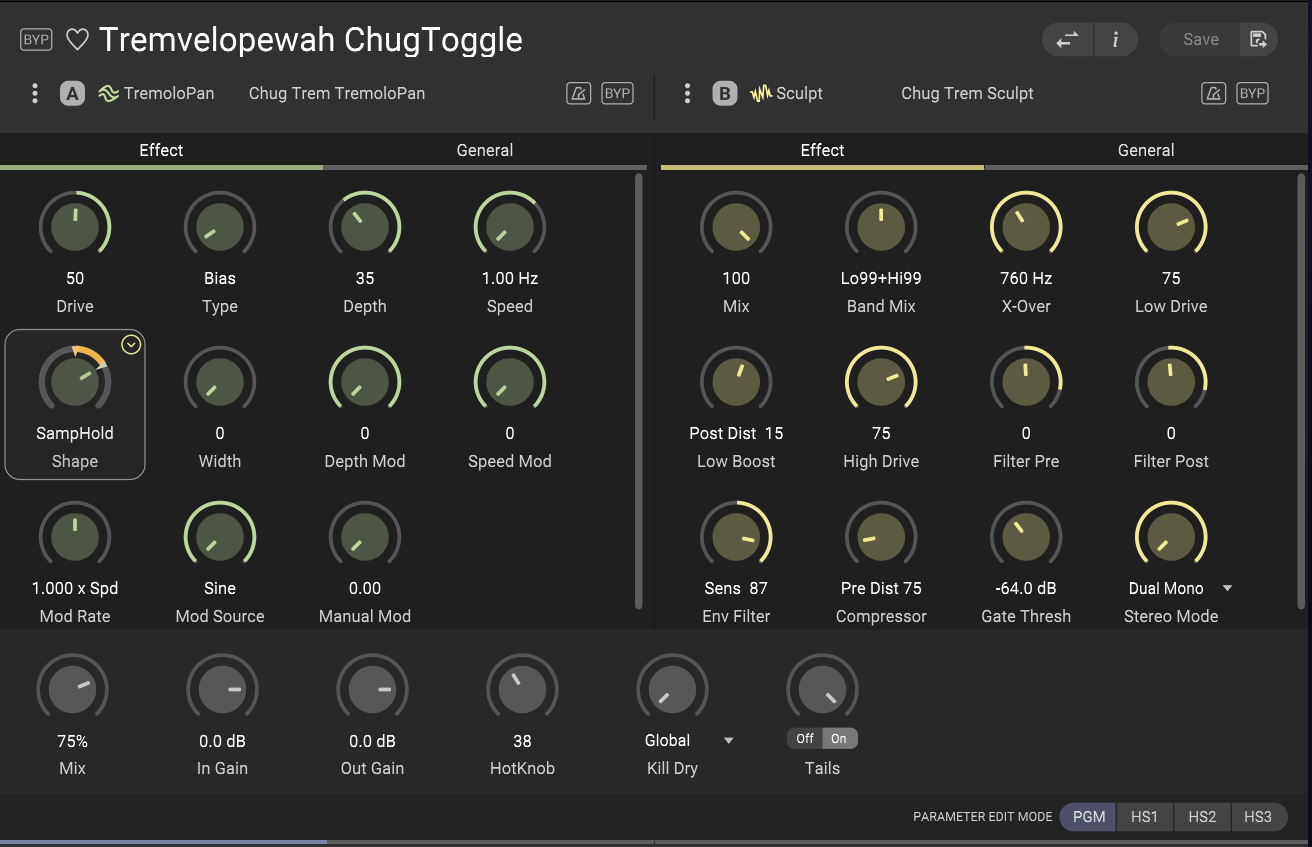Open Chug Trem Sculpt preset name
This screenshot has width=1312, height=847.
(x=967, y=93)
